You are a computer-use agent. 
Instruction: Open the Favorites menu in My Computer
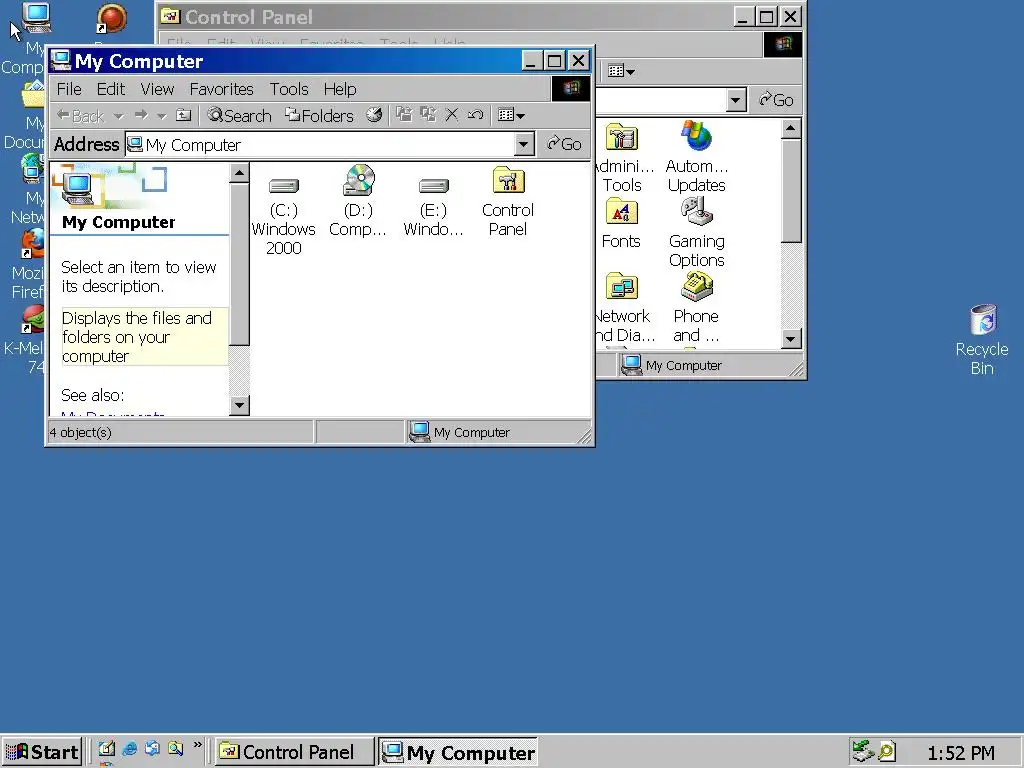[x=221, y=89]
